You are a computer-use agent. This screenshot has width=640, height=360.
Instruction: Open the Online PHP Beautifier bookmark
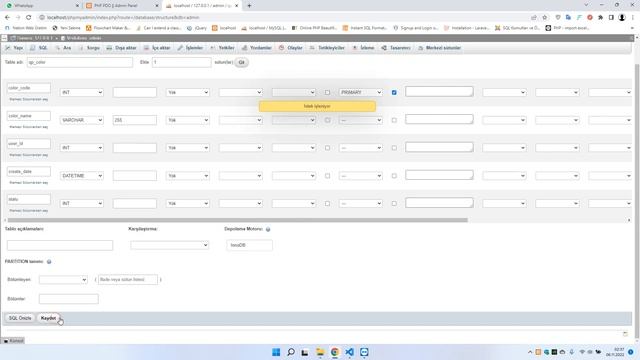(314, 28)
